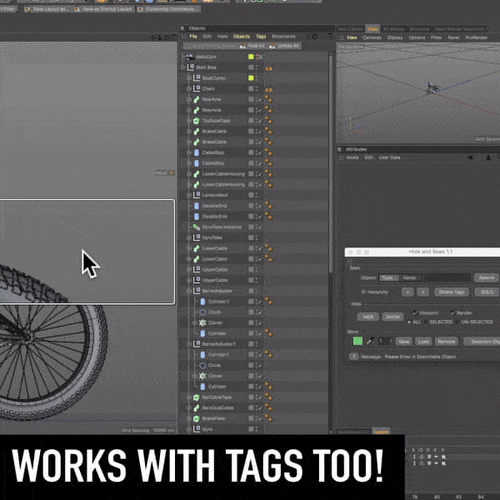Toggle the Viewport checkbox in Hide and Seek
The width and height of the screenshot is (500, 500).
[415, 313]
